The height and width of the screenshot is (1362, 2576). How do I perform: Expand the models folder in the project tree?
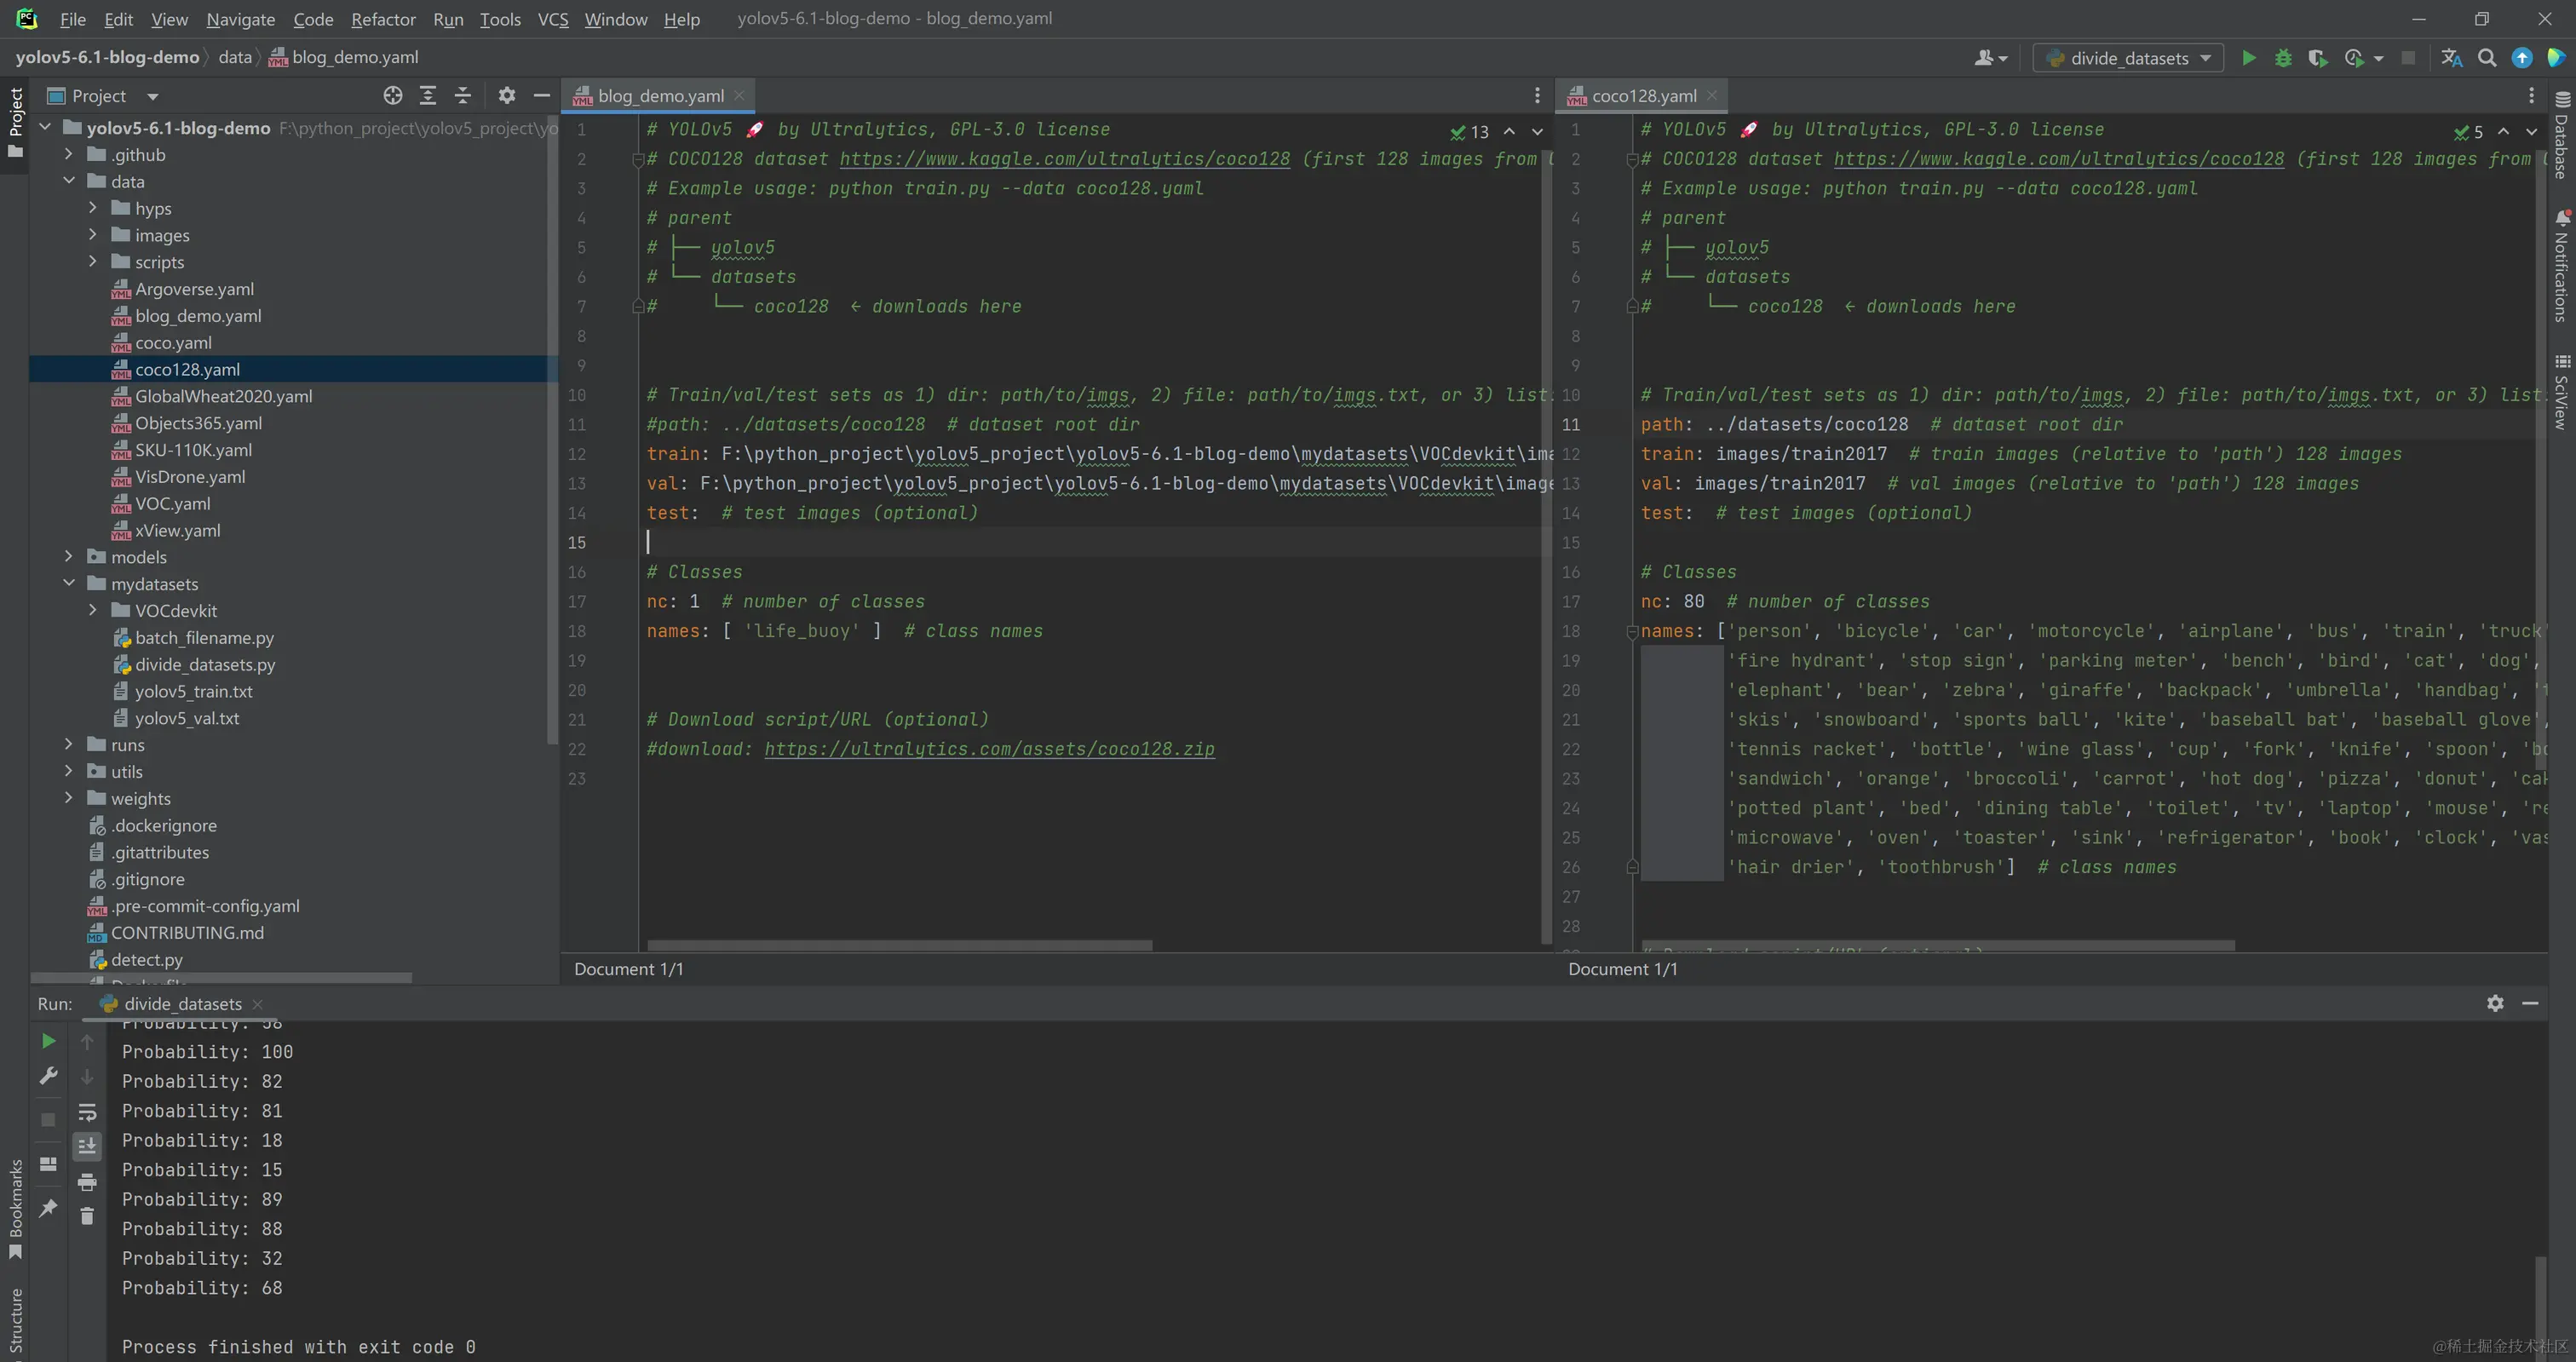click(69, 557)
